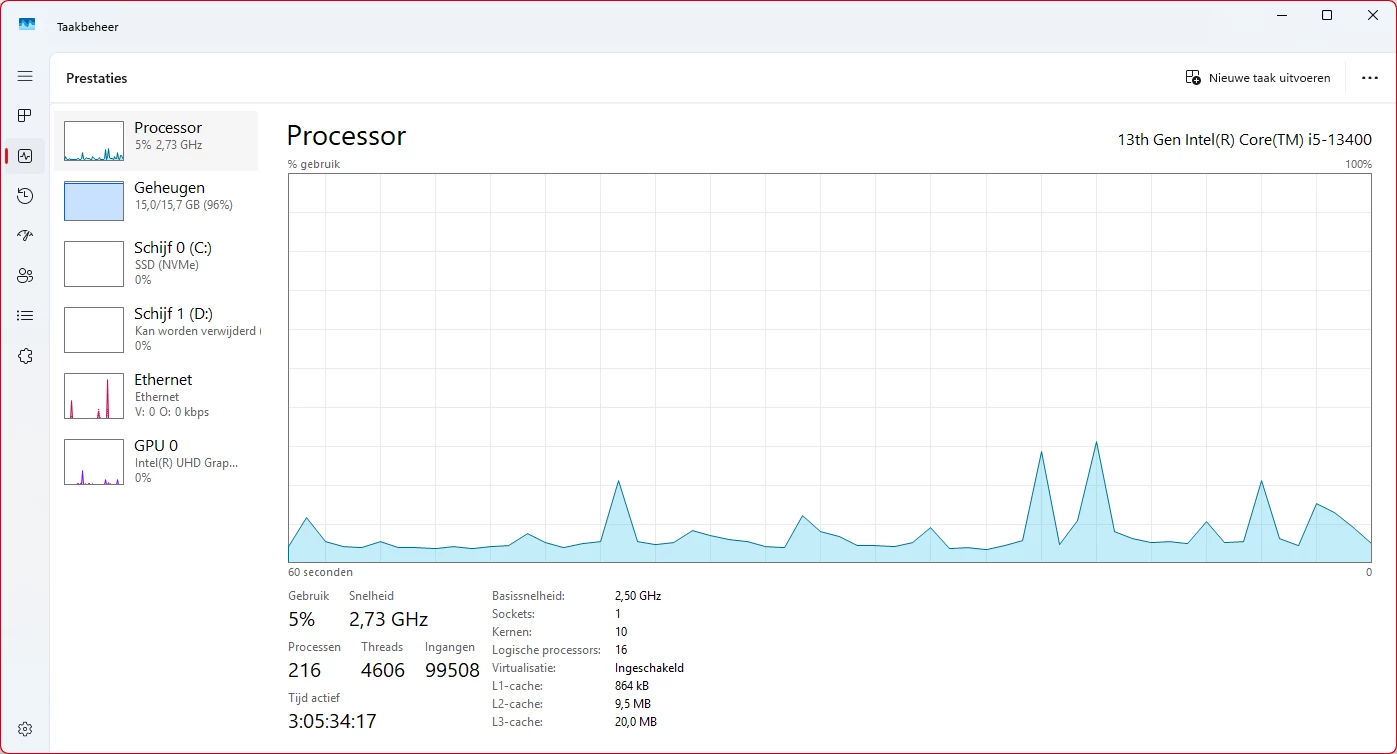Viewport: 1397px width, 754px height.
Task: Click the '% gebruik' axis label
Action: pos(314,164)
